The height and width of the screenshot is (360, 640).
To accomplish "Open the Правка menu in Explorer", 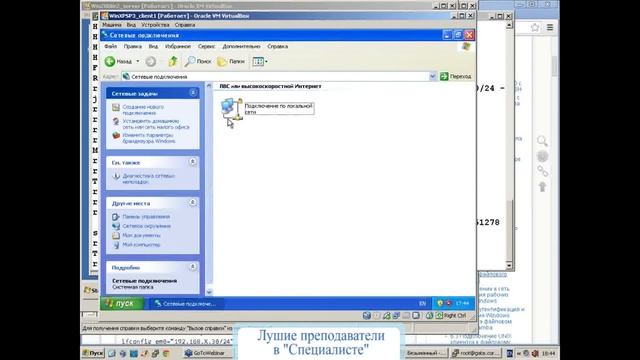I will click(132, 47).
